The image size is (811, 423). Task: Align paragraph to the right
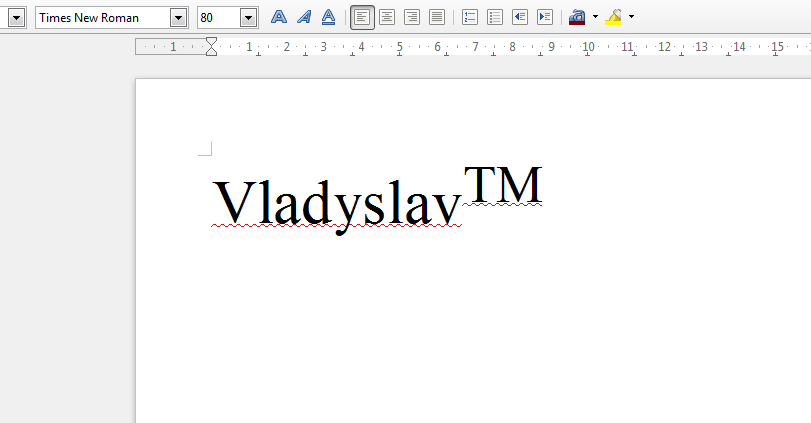(x=411, y=17)
